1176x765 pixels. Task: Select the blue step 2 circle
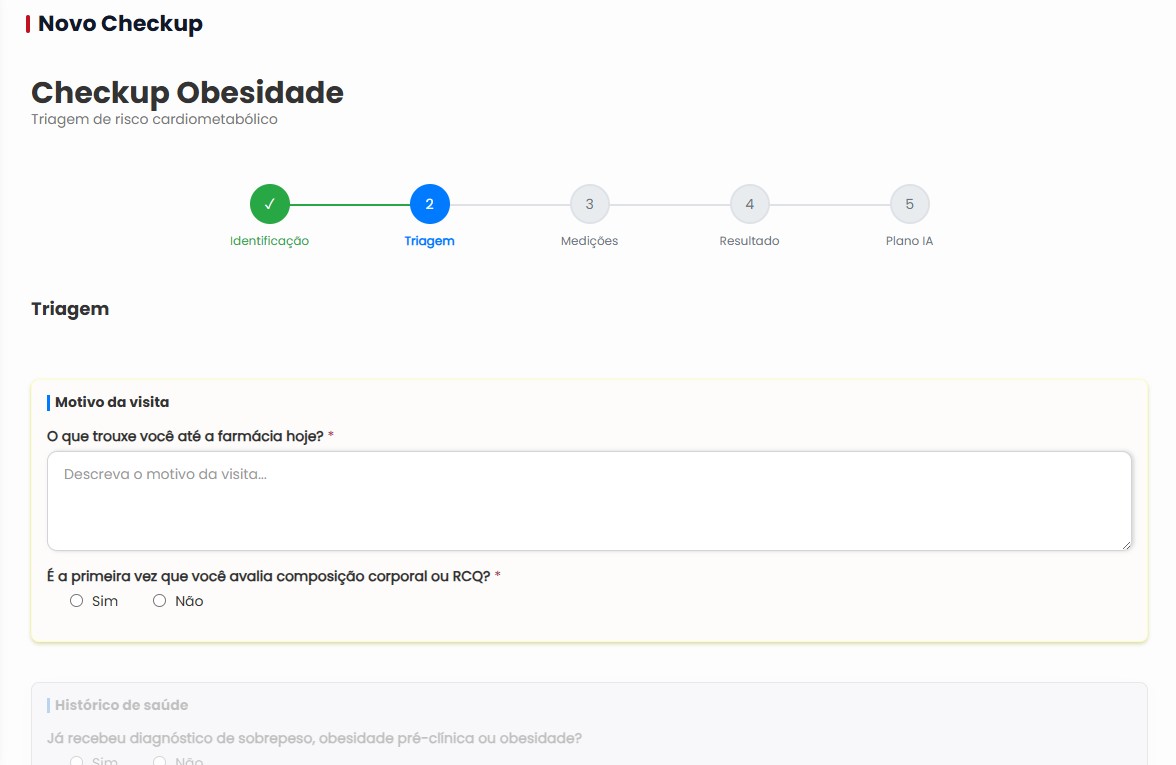[430, 204]
